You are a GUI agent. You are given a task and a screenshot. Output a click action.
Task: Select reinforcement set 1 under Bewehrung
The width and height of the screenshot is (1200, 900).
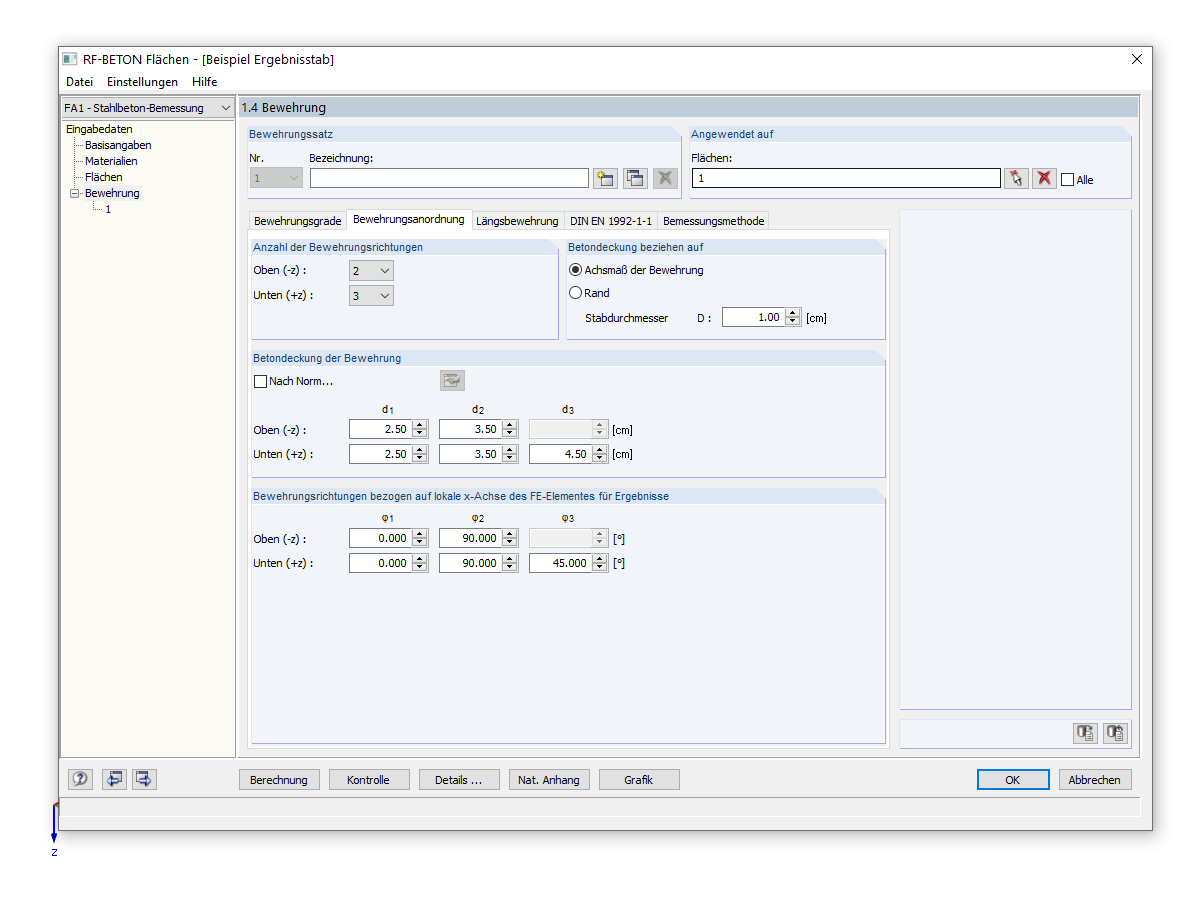coord(108,209)
